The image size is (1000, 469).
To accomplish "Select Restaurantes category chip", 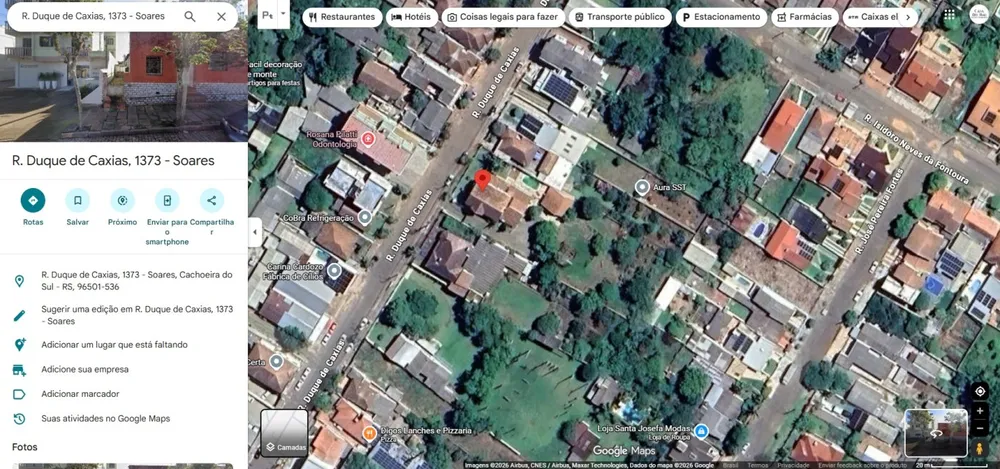I will coord(342,17).
